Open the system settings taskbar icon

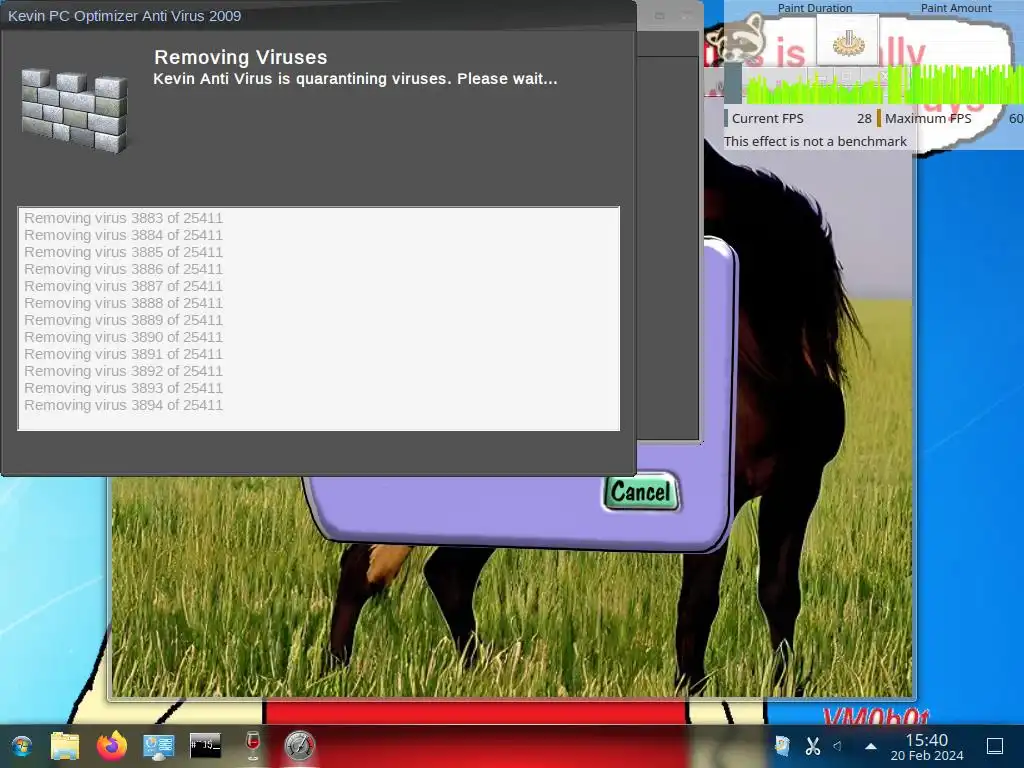159,746
